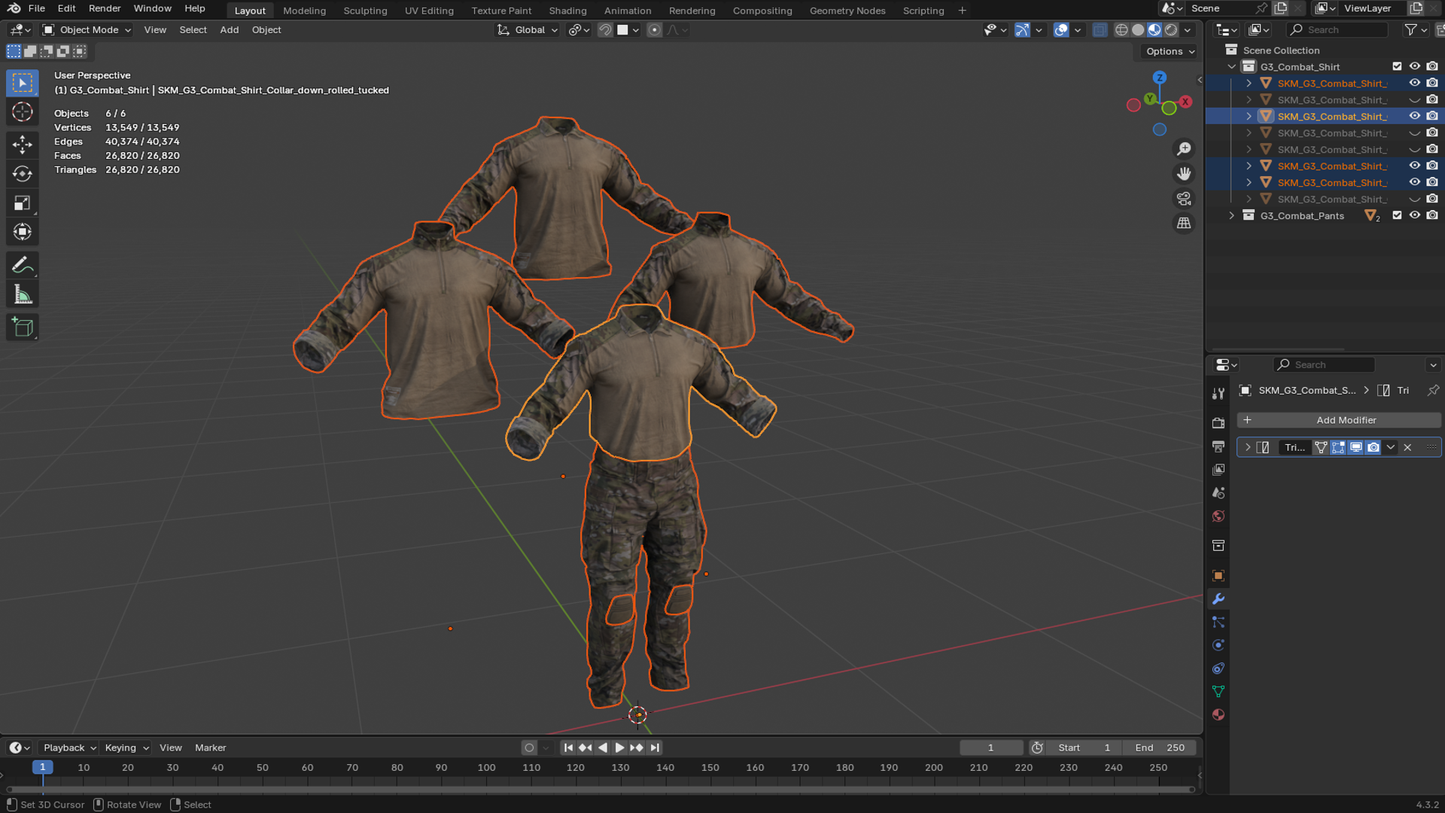Activate the Scale tool
The height and width of the screenshot is (813, 1445).
pos(22,203)
